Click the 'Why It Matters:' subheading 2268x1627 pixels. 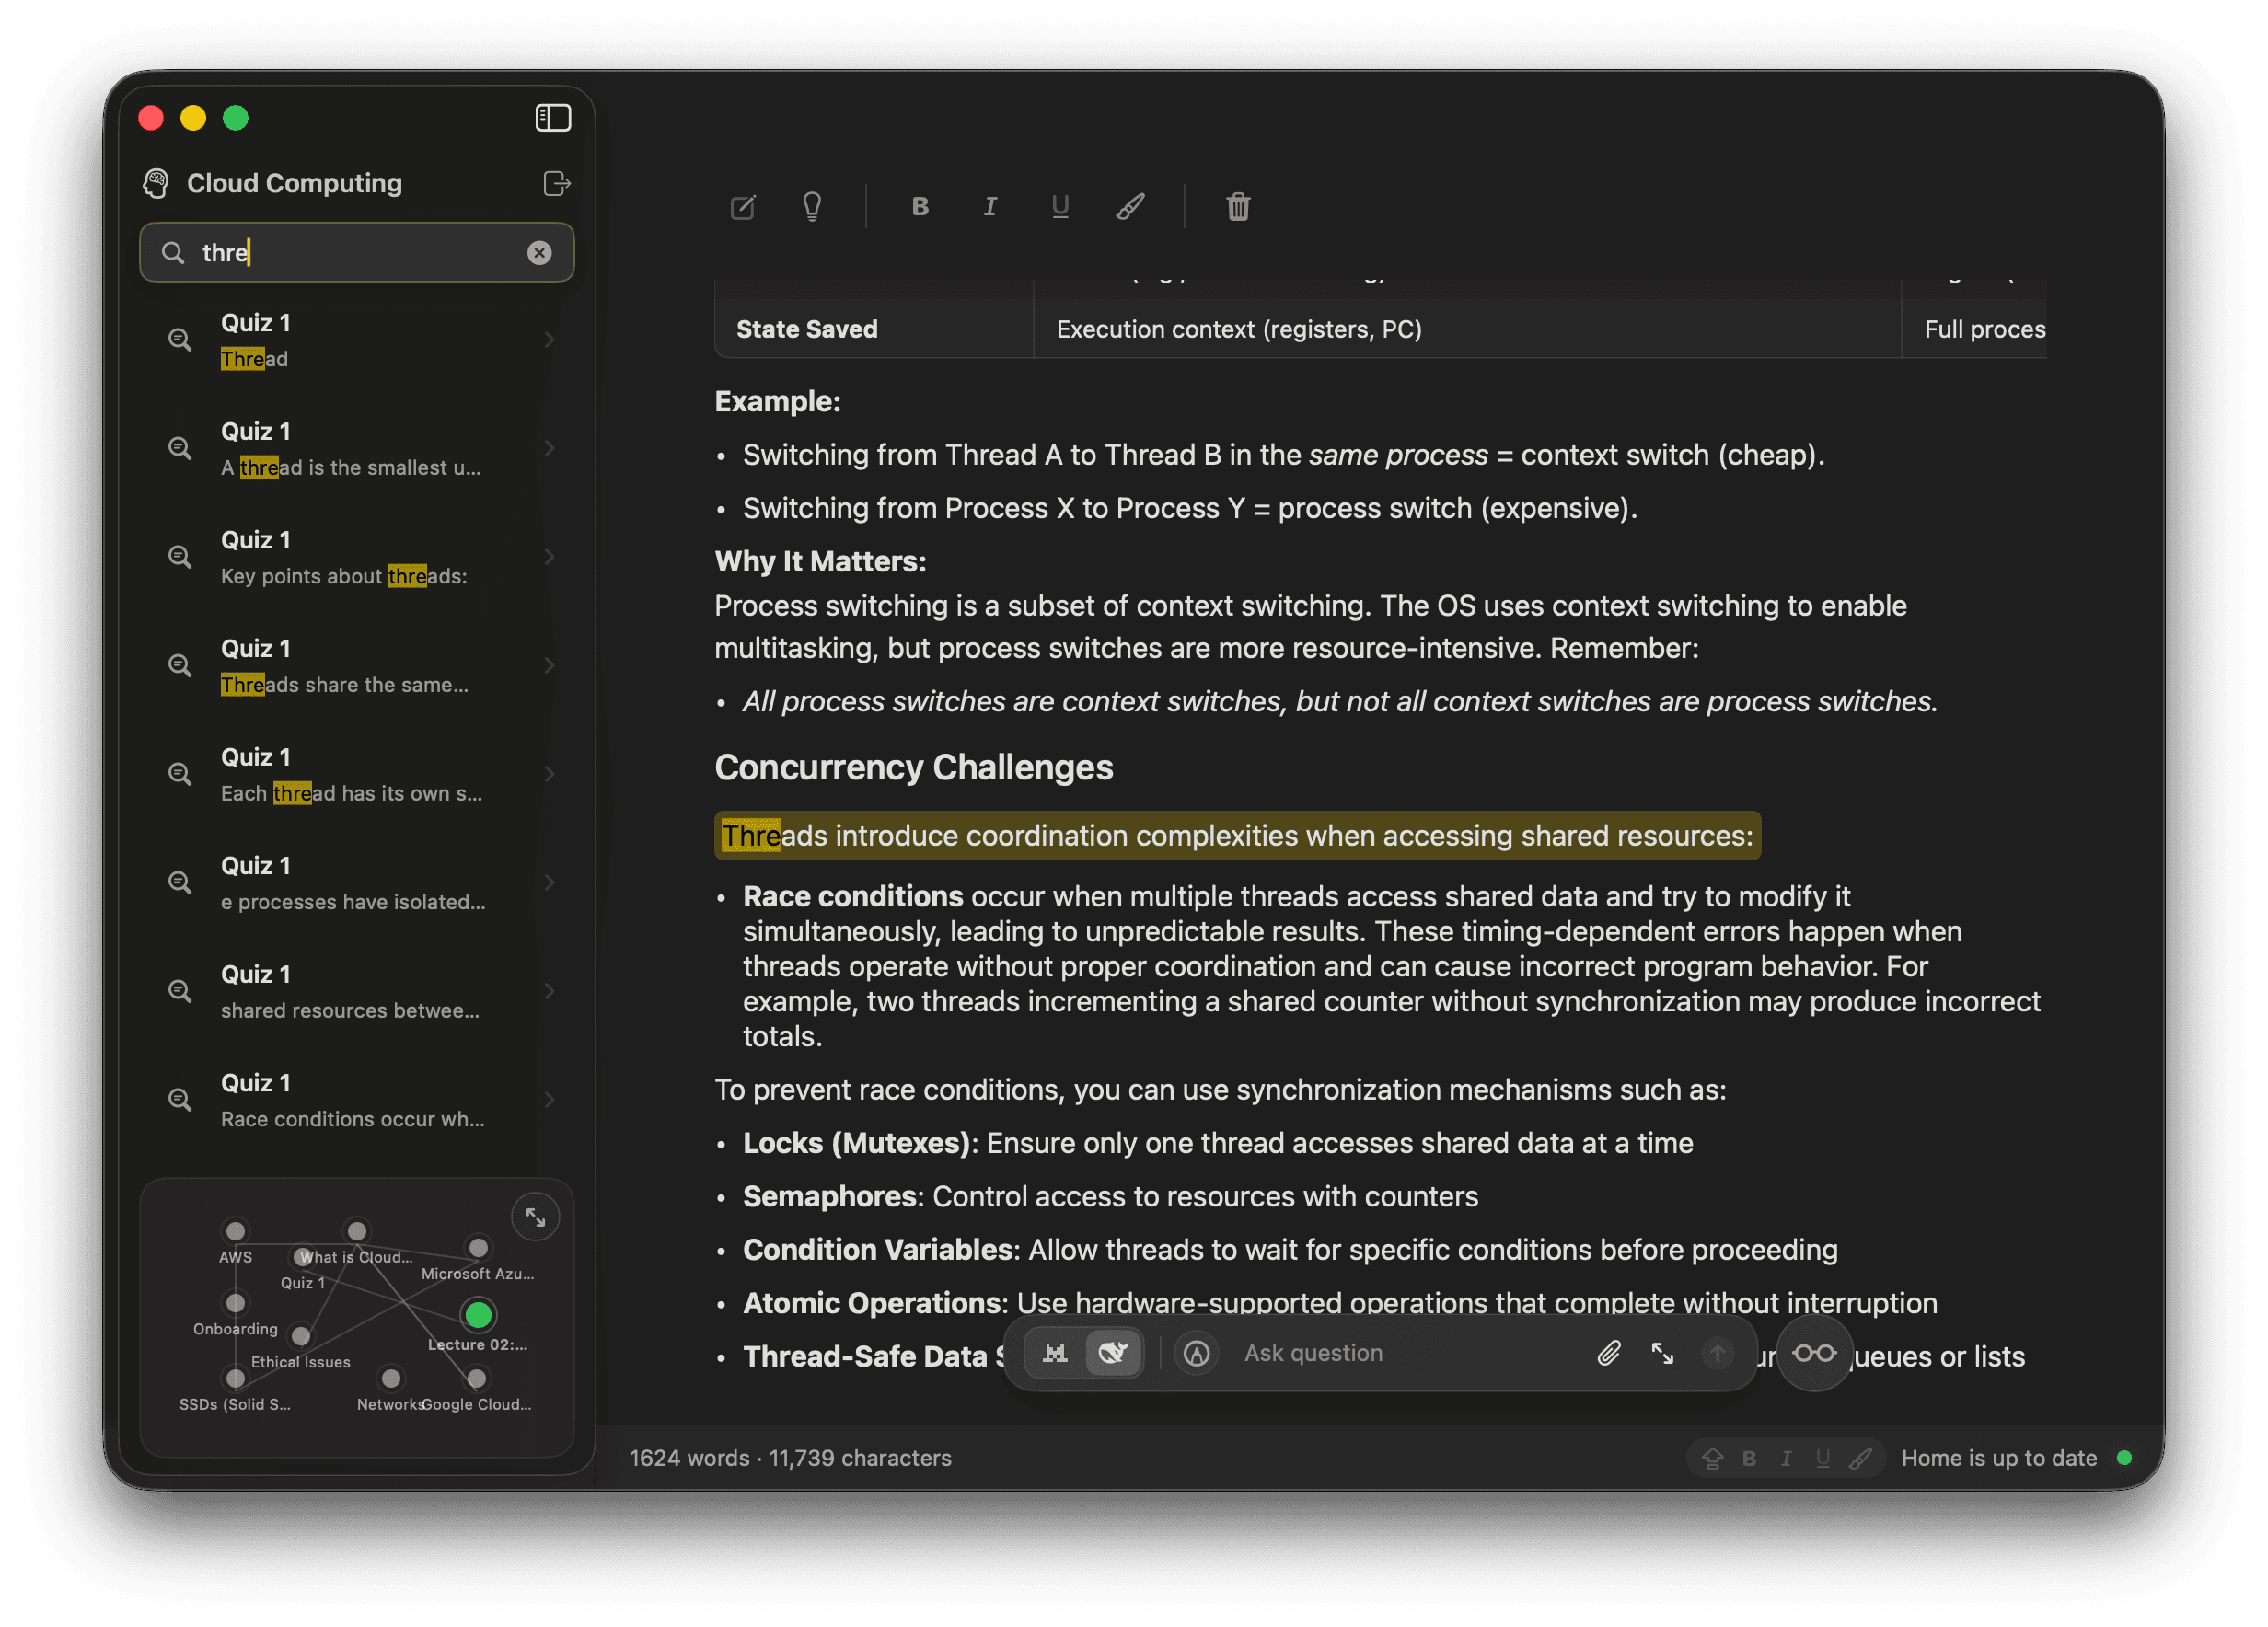click(x=820, y=562)
